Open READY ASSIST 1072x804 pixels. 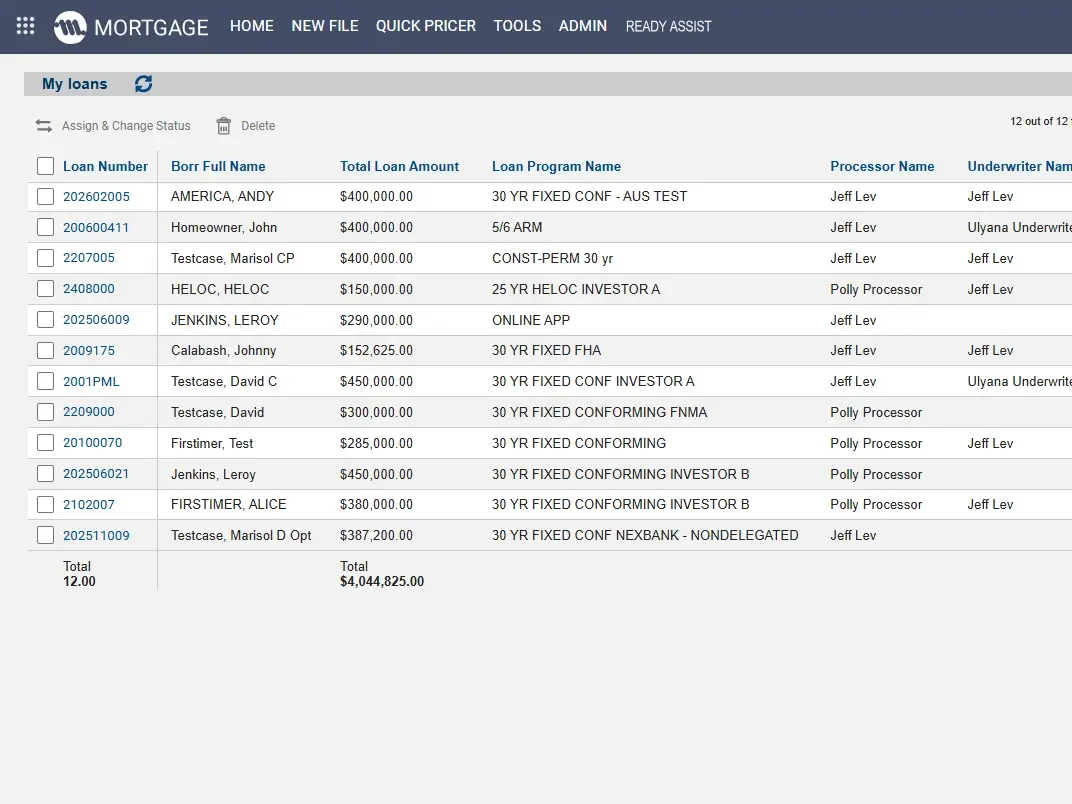pos(669,27)
